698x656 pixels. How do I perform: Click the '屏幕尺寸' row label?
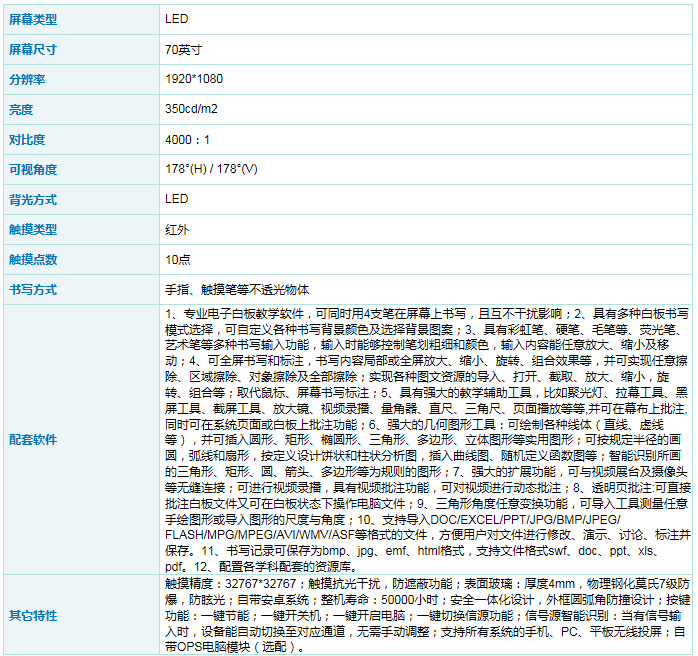click(x=33, y=49)
